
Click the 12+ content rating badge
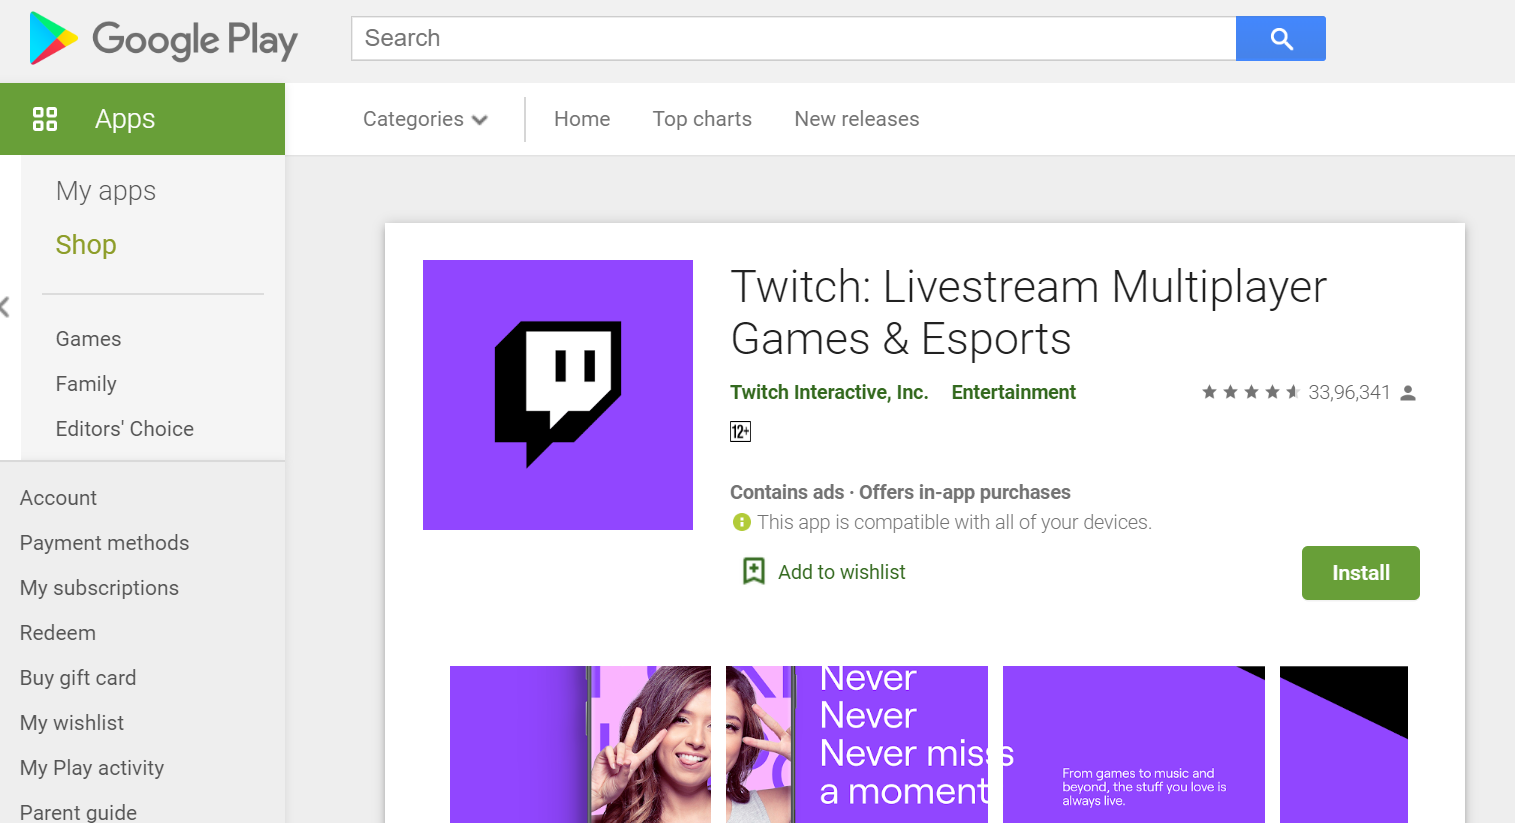[x=740, y=432]
